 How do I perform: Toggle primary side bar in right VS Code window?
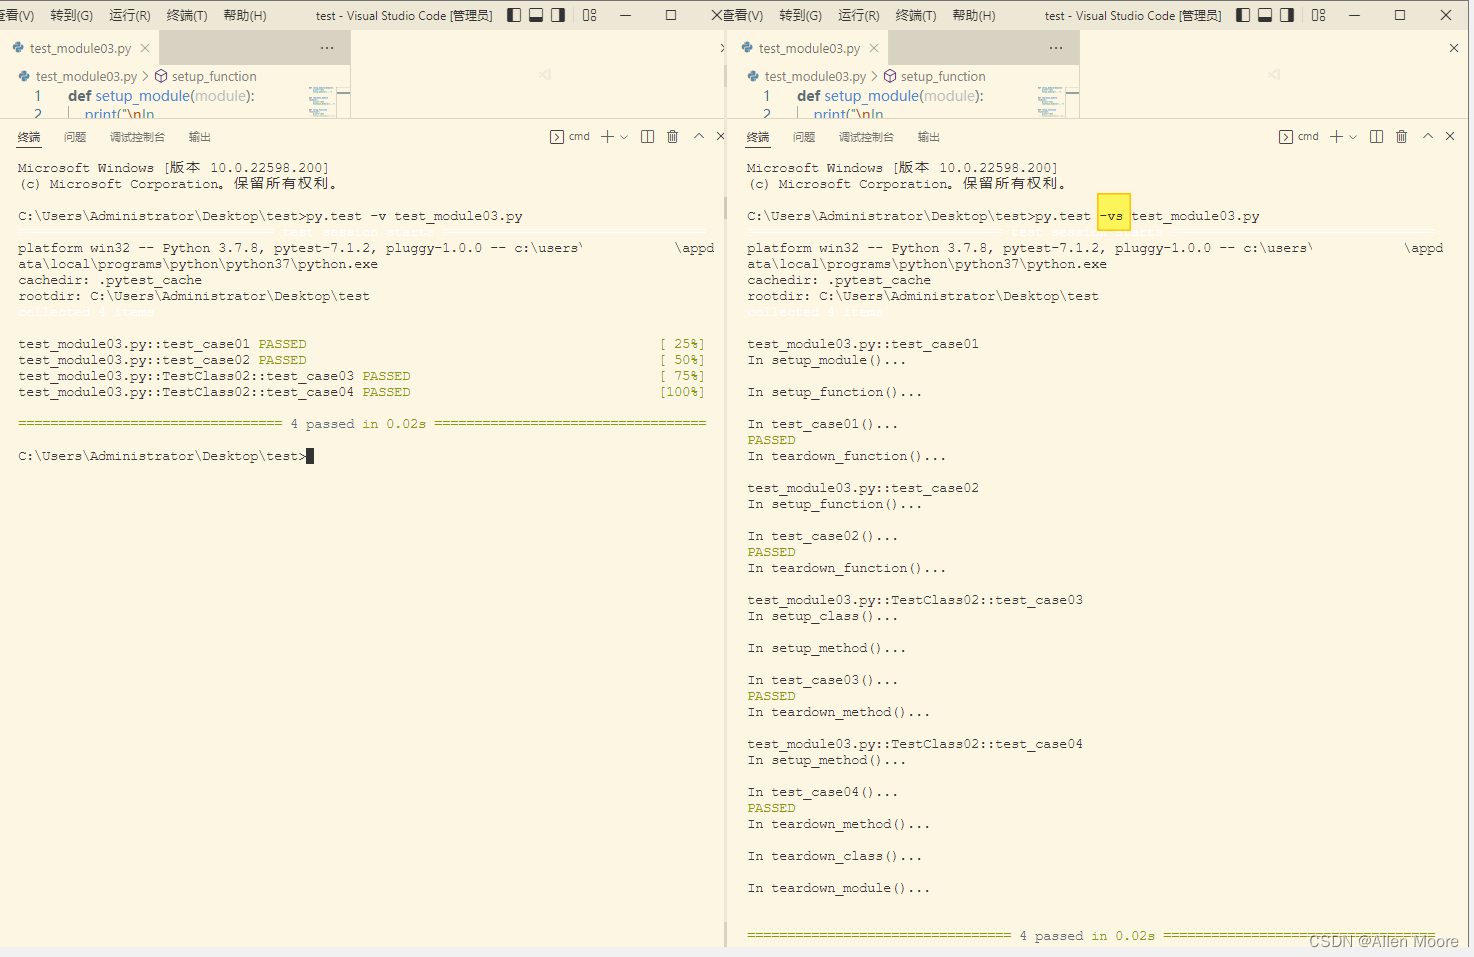1243,15
